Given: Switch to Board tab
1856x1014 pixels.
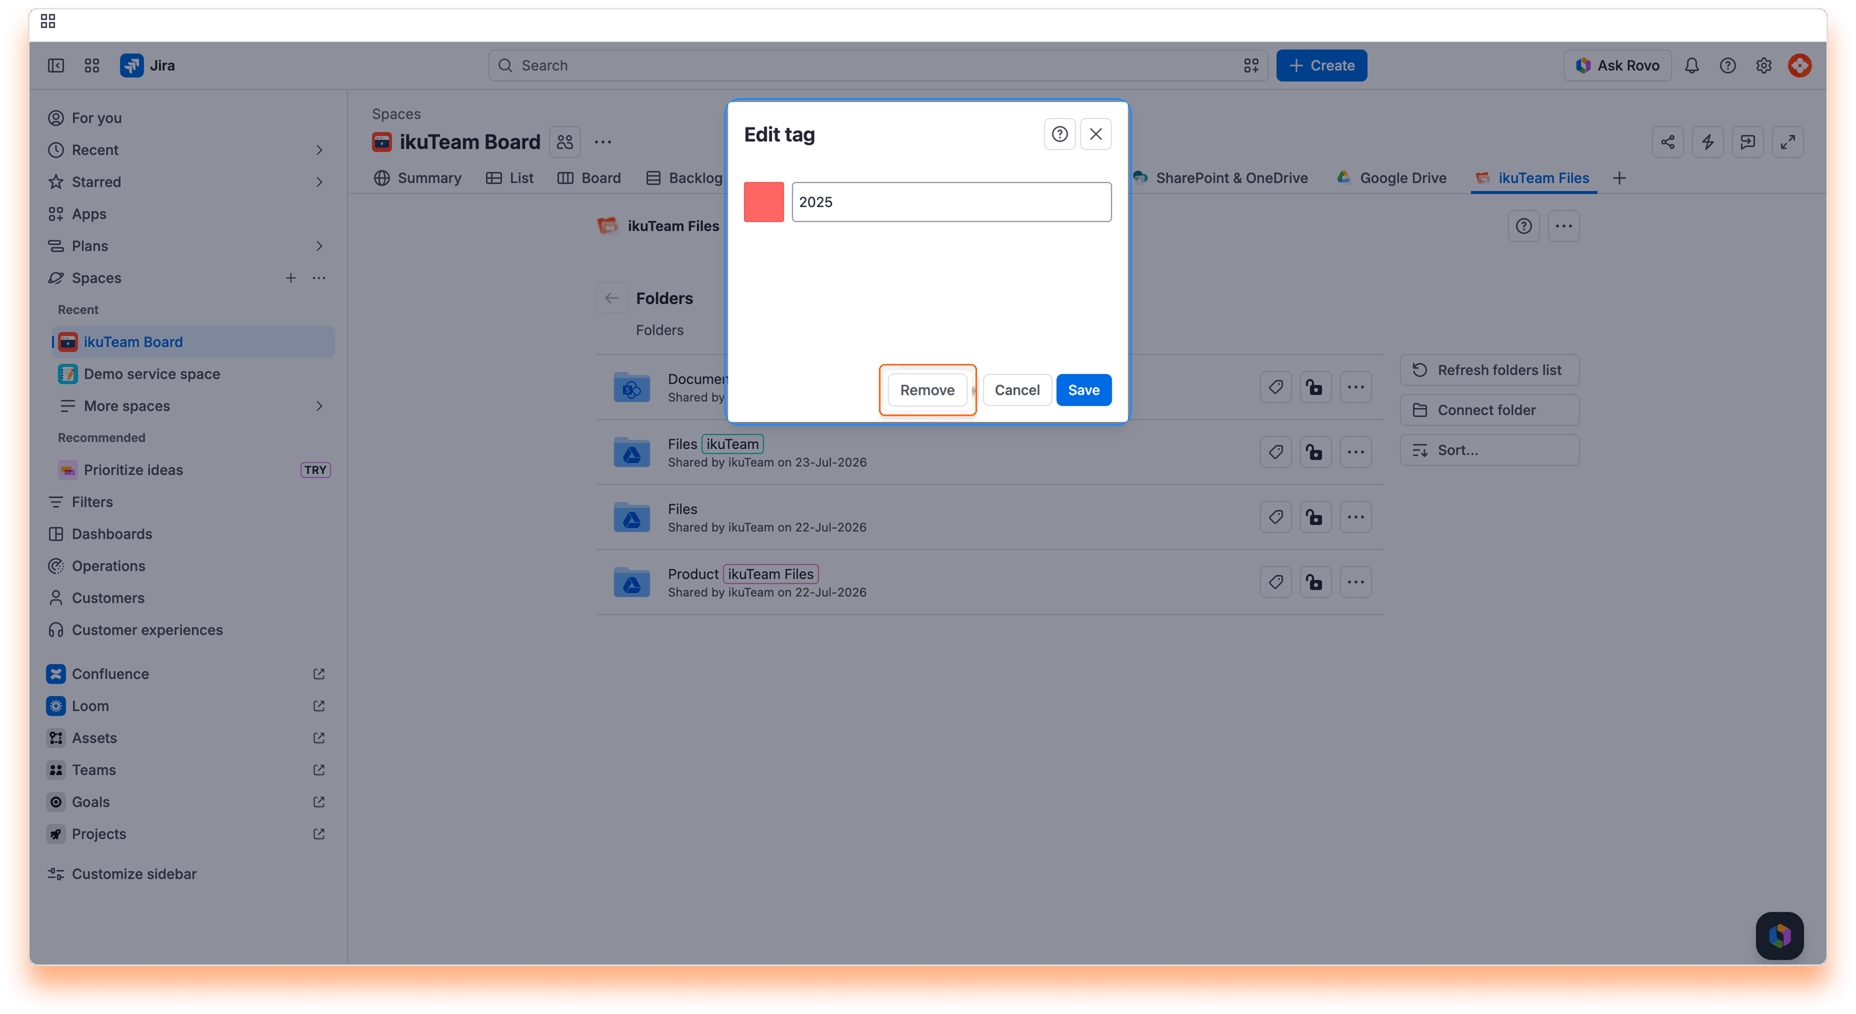Looking at the screenshot, I should [589, 178].
